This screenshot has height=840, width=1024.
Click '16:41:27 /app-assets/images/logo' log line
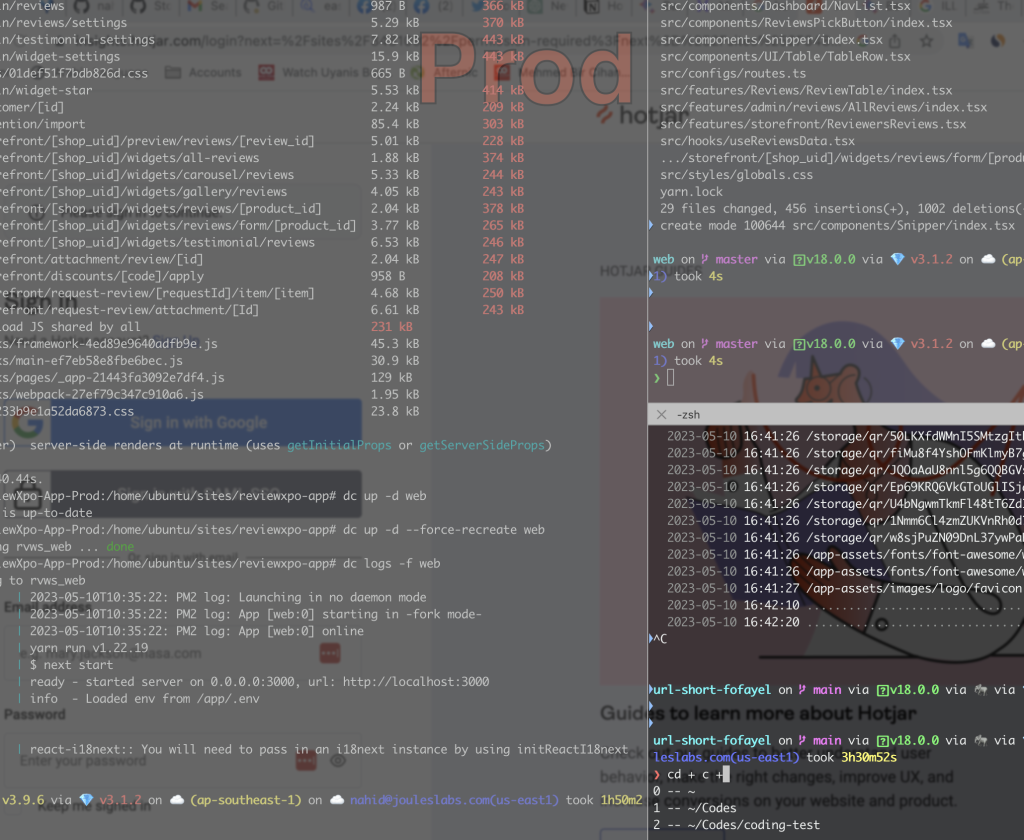[845, 589]
